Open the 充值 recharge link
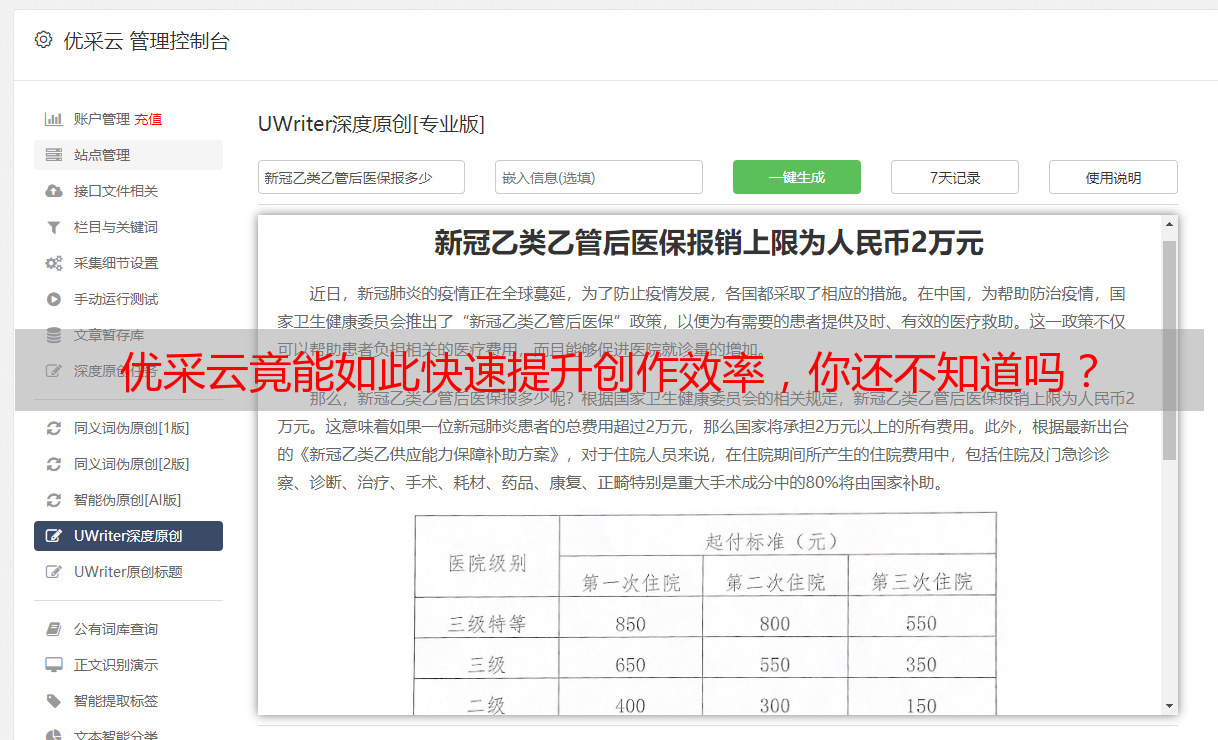 pos(148,119)
